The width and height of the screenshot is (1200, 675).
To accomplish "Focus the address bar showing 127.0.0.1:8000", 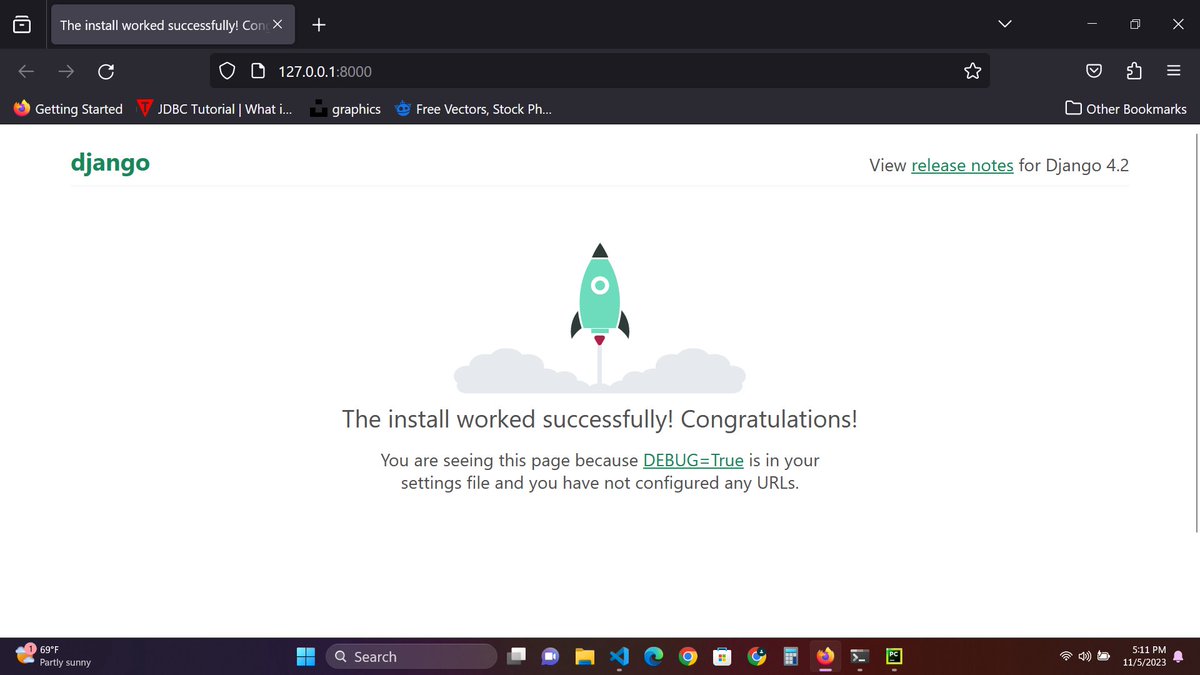I will coord(600,71).
